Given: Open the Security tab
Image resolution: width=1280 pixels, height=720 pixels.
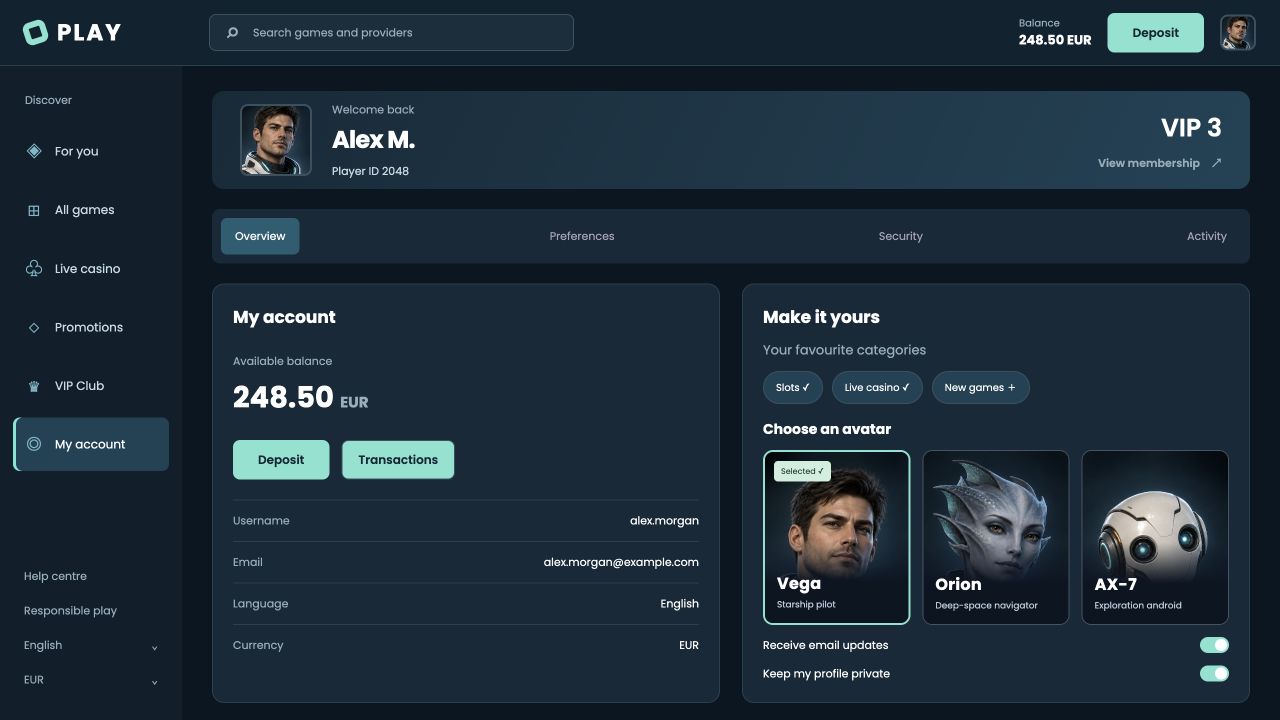Looking at the screenshot, I should click(900, 236).
